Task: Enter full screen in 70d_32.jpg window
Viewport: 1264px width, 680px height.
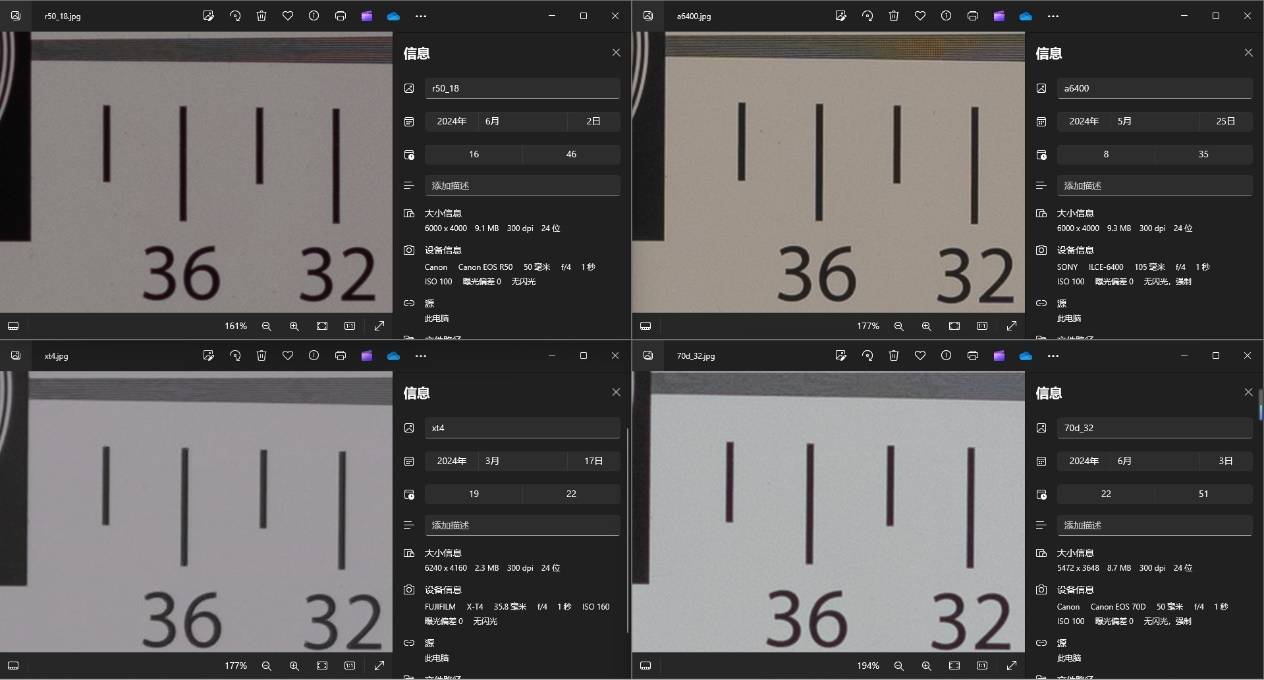Action: point(1011,665)
